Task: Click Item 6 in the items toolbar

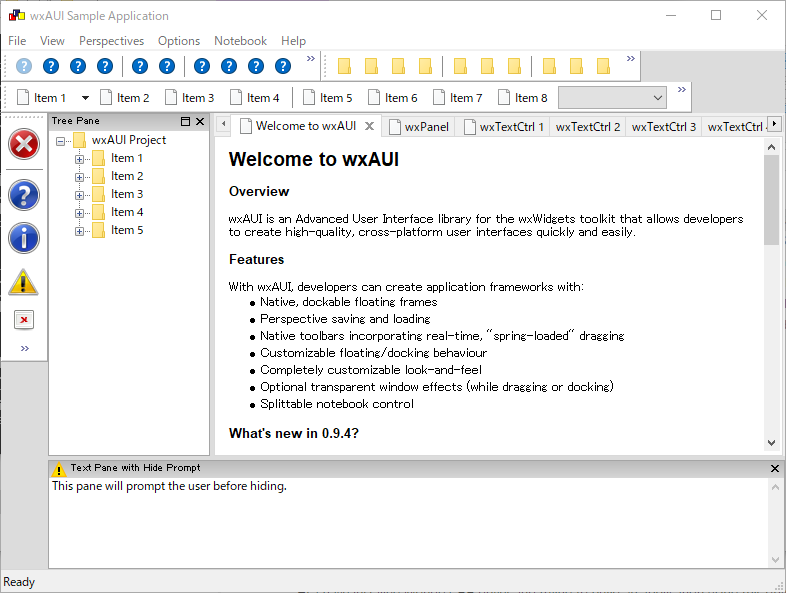Action: (x=392, y=97)
